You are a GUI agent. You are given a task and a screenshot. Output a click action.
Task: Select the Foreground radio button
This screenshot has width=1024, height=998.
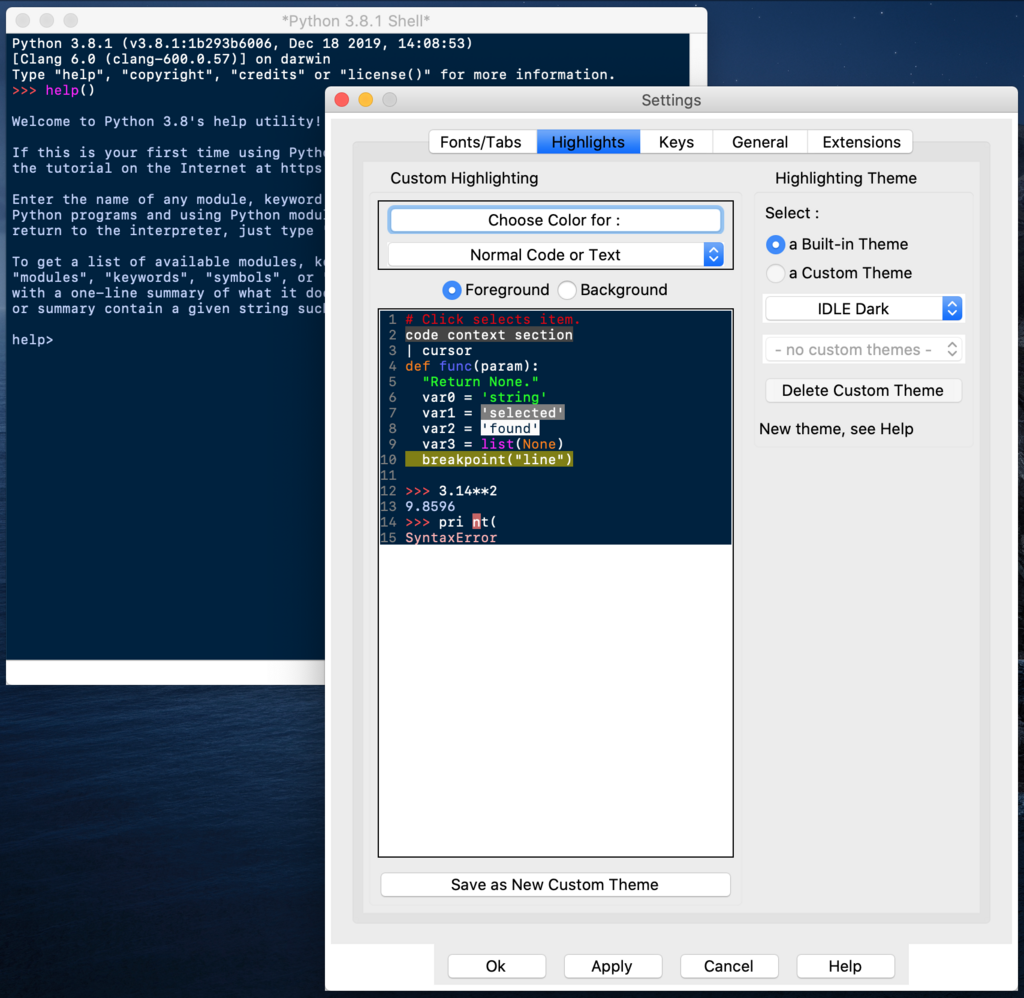pyautogui.click(x=451, y=290)
